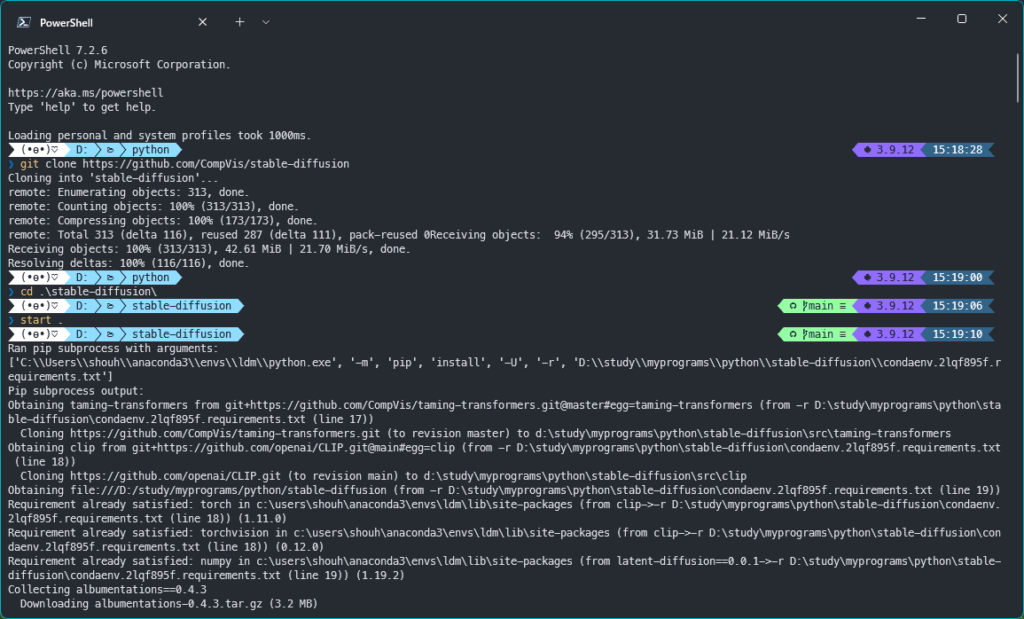1024x619 pixels.
Task: Click 'Ran pip subprocess with arguments:' line
Action: (113, 349)
